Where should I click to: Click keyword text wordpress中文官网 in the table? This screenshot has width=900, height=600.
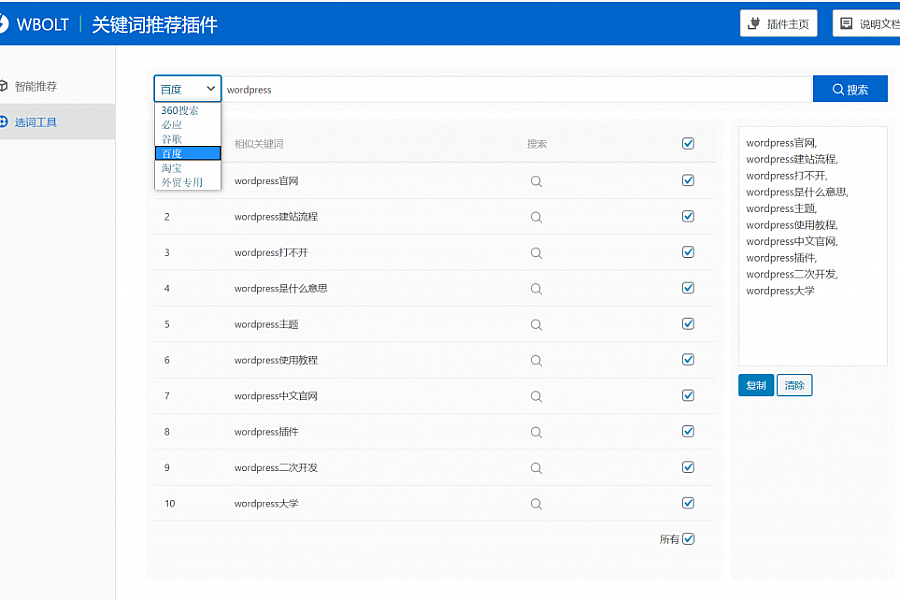pyautogui.click(x=276, y=396)
